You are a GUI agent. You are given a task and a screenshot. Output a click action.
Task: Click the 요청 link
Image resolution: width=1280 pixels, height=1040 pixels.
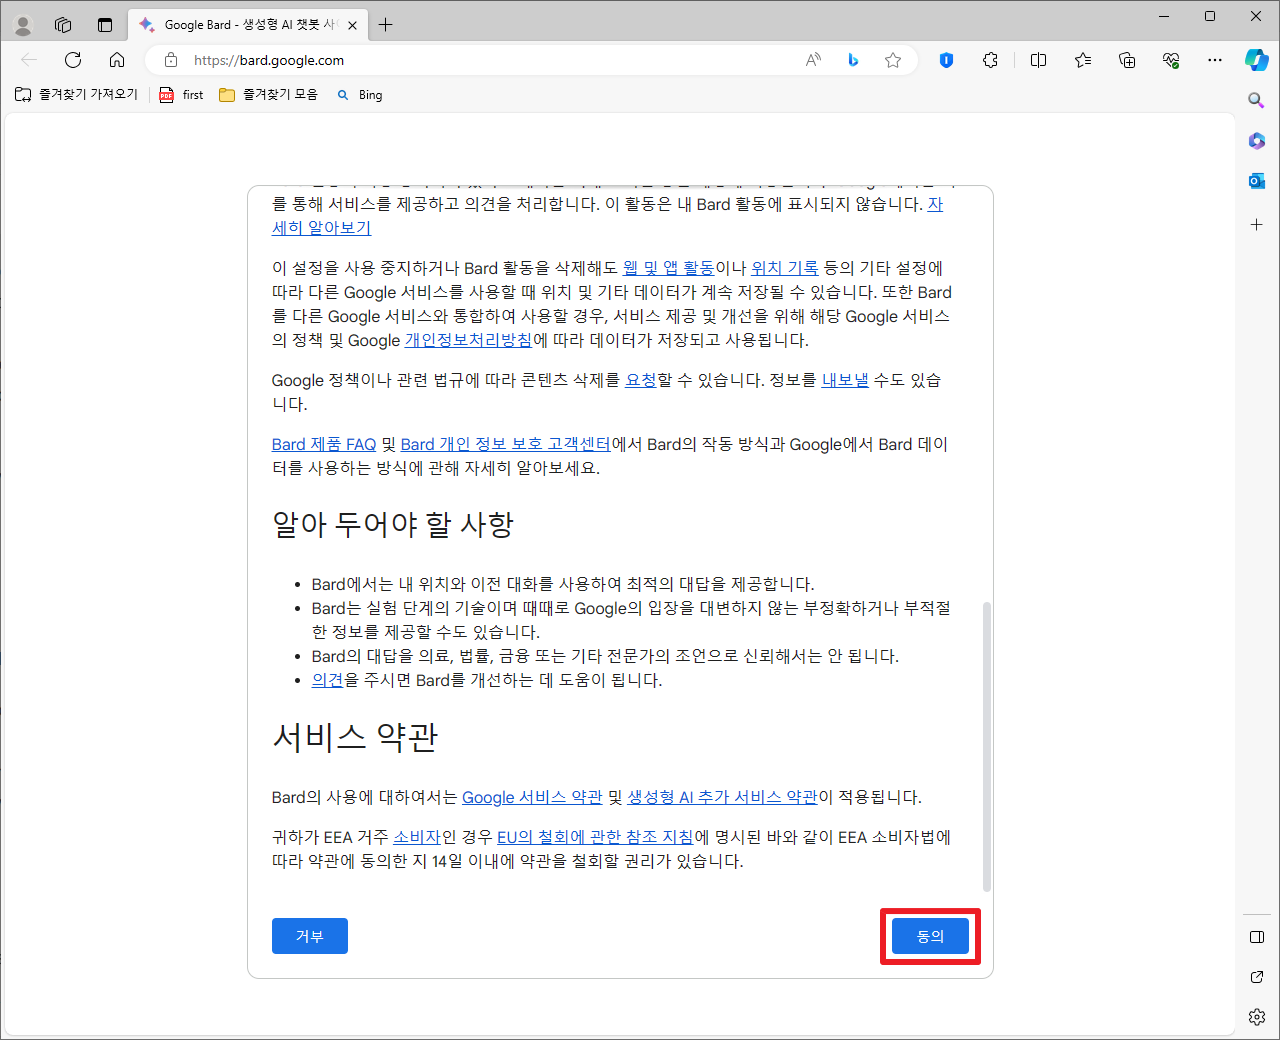(641, 380)
